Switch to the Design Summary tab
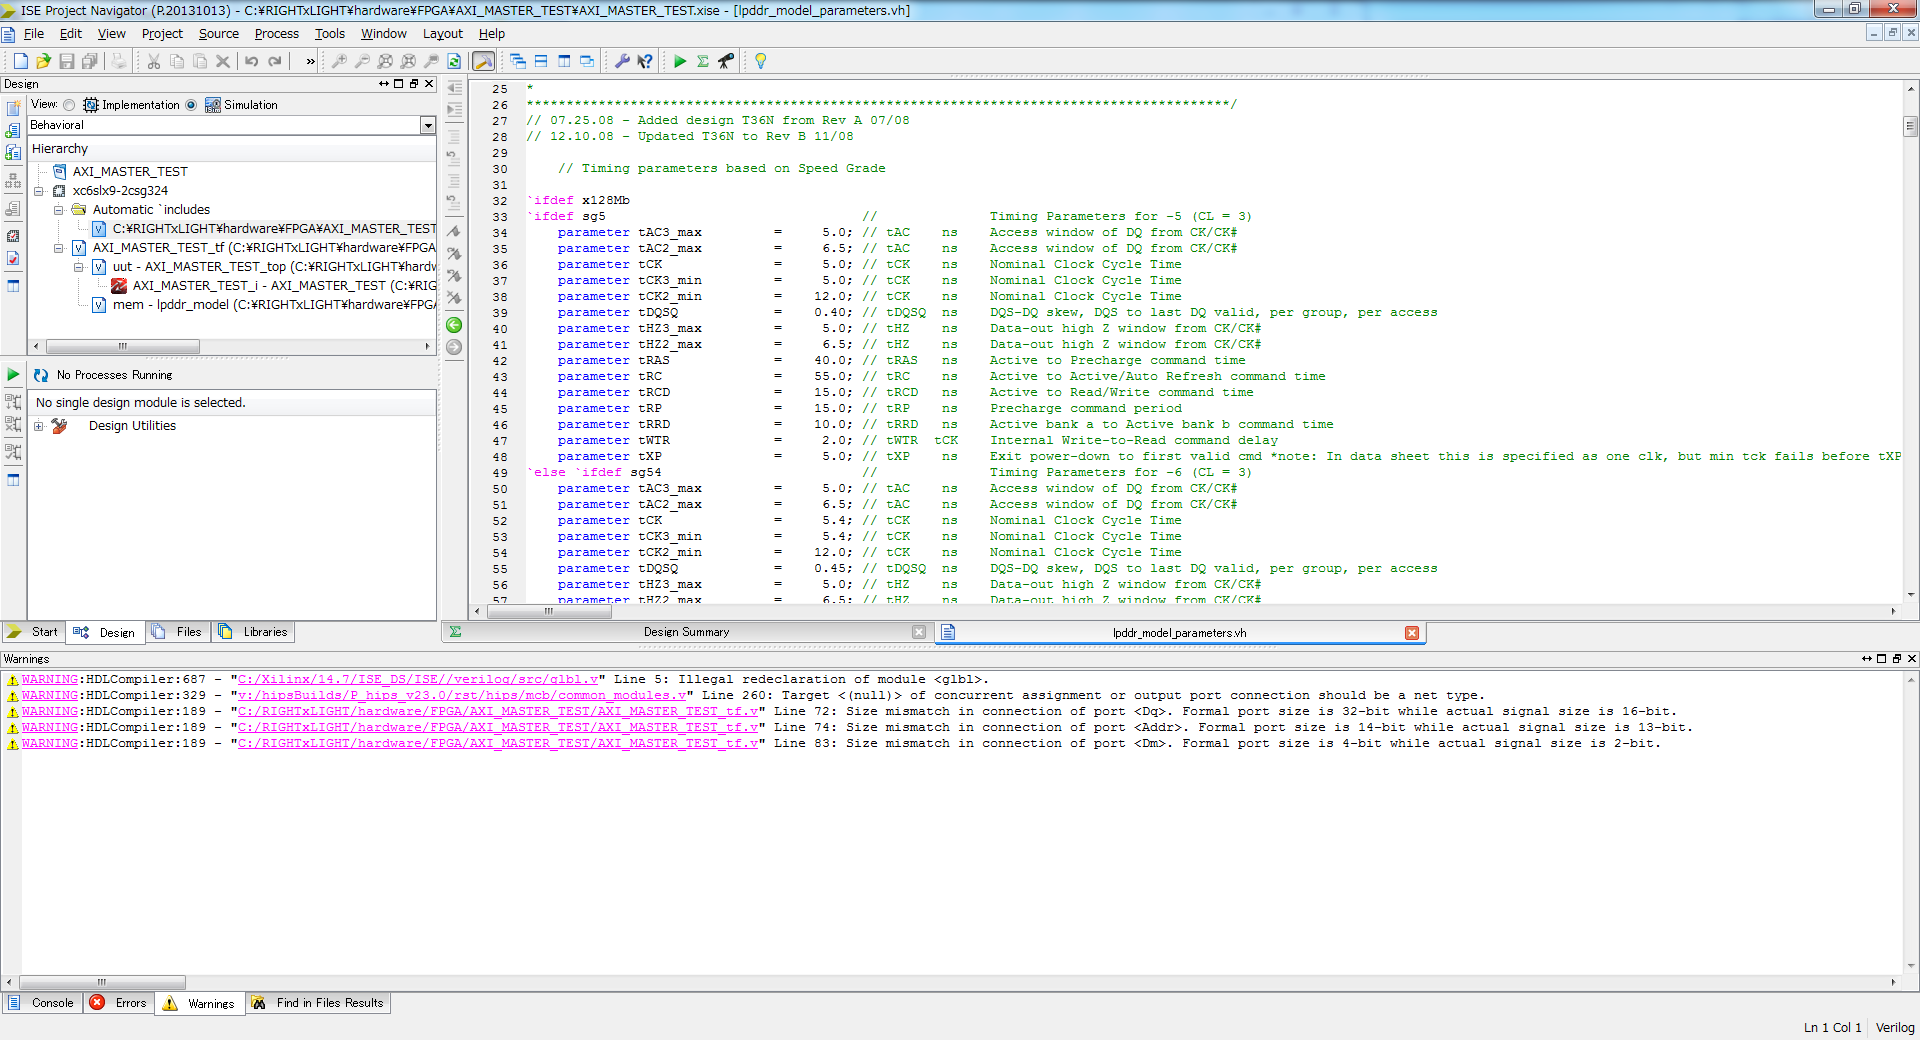Viewport: 1920px width, 1040px height. tap(686, 632)
